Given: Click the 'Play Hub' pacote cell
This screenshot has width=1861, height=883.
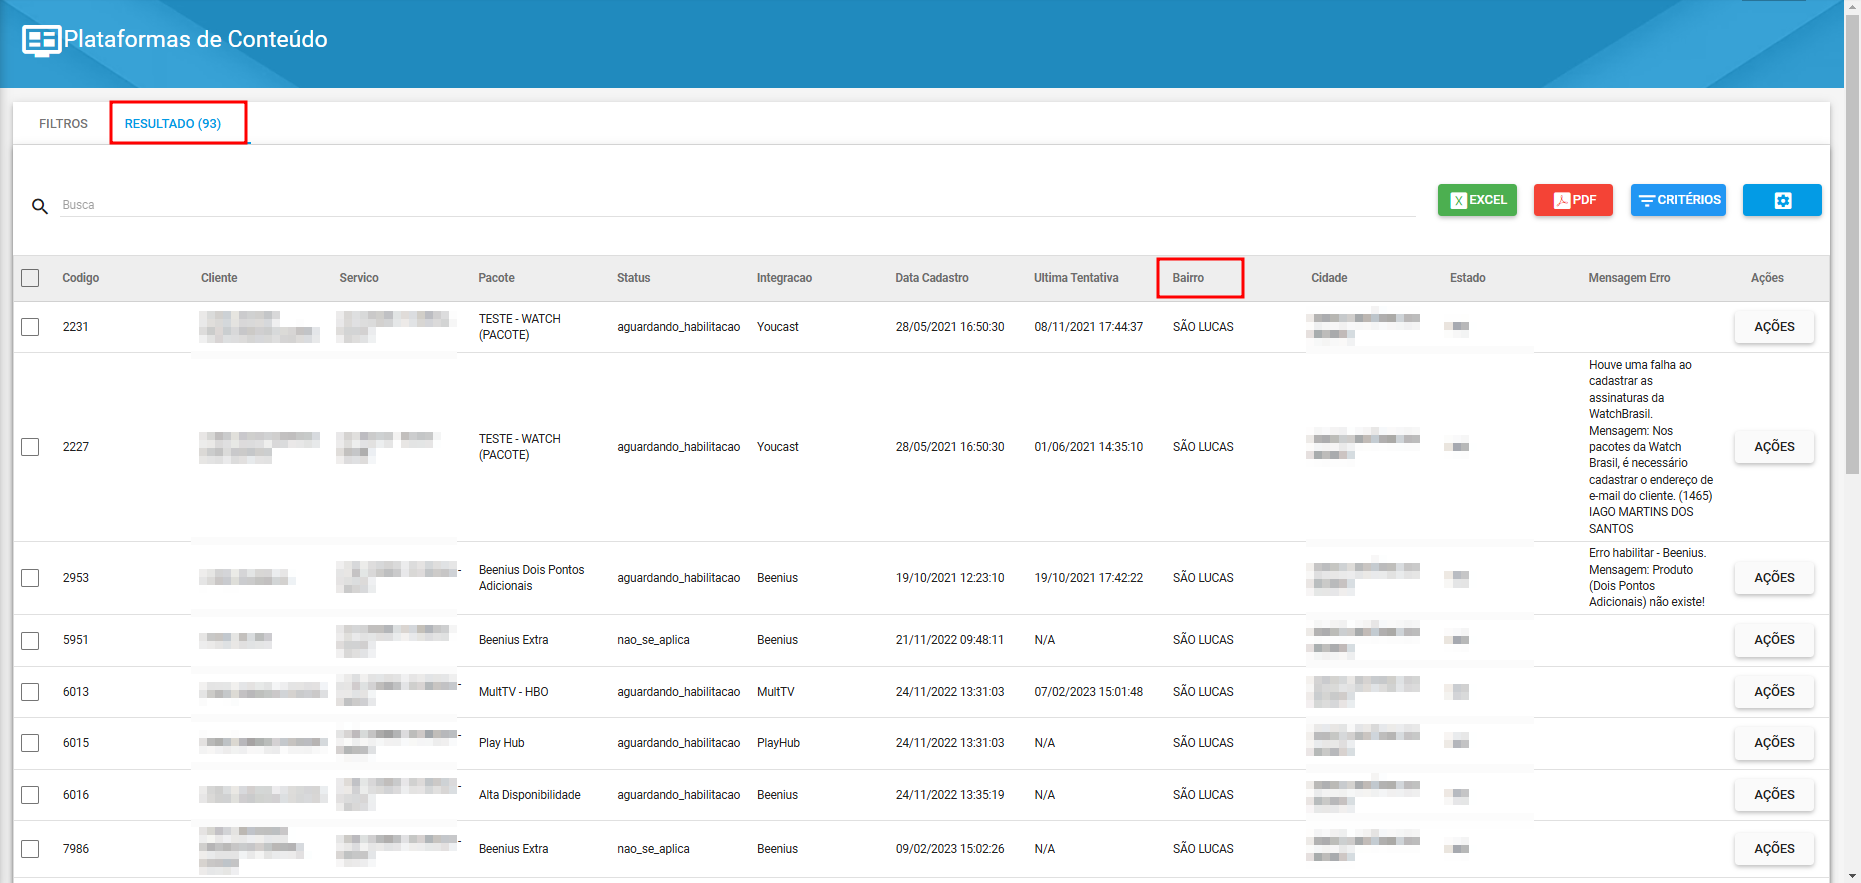Looking at the screenshot, I should click(x=501, y=743).
